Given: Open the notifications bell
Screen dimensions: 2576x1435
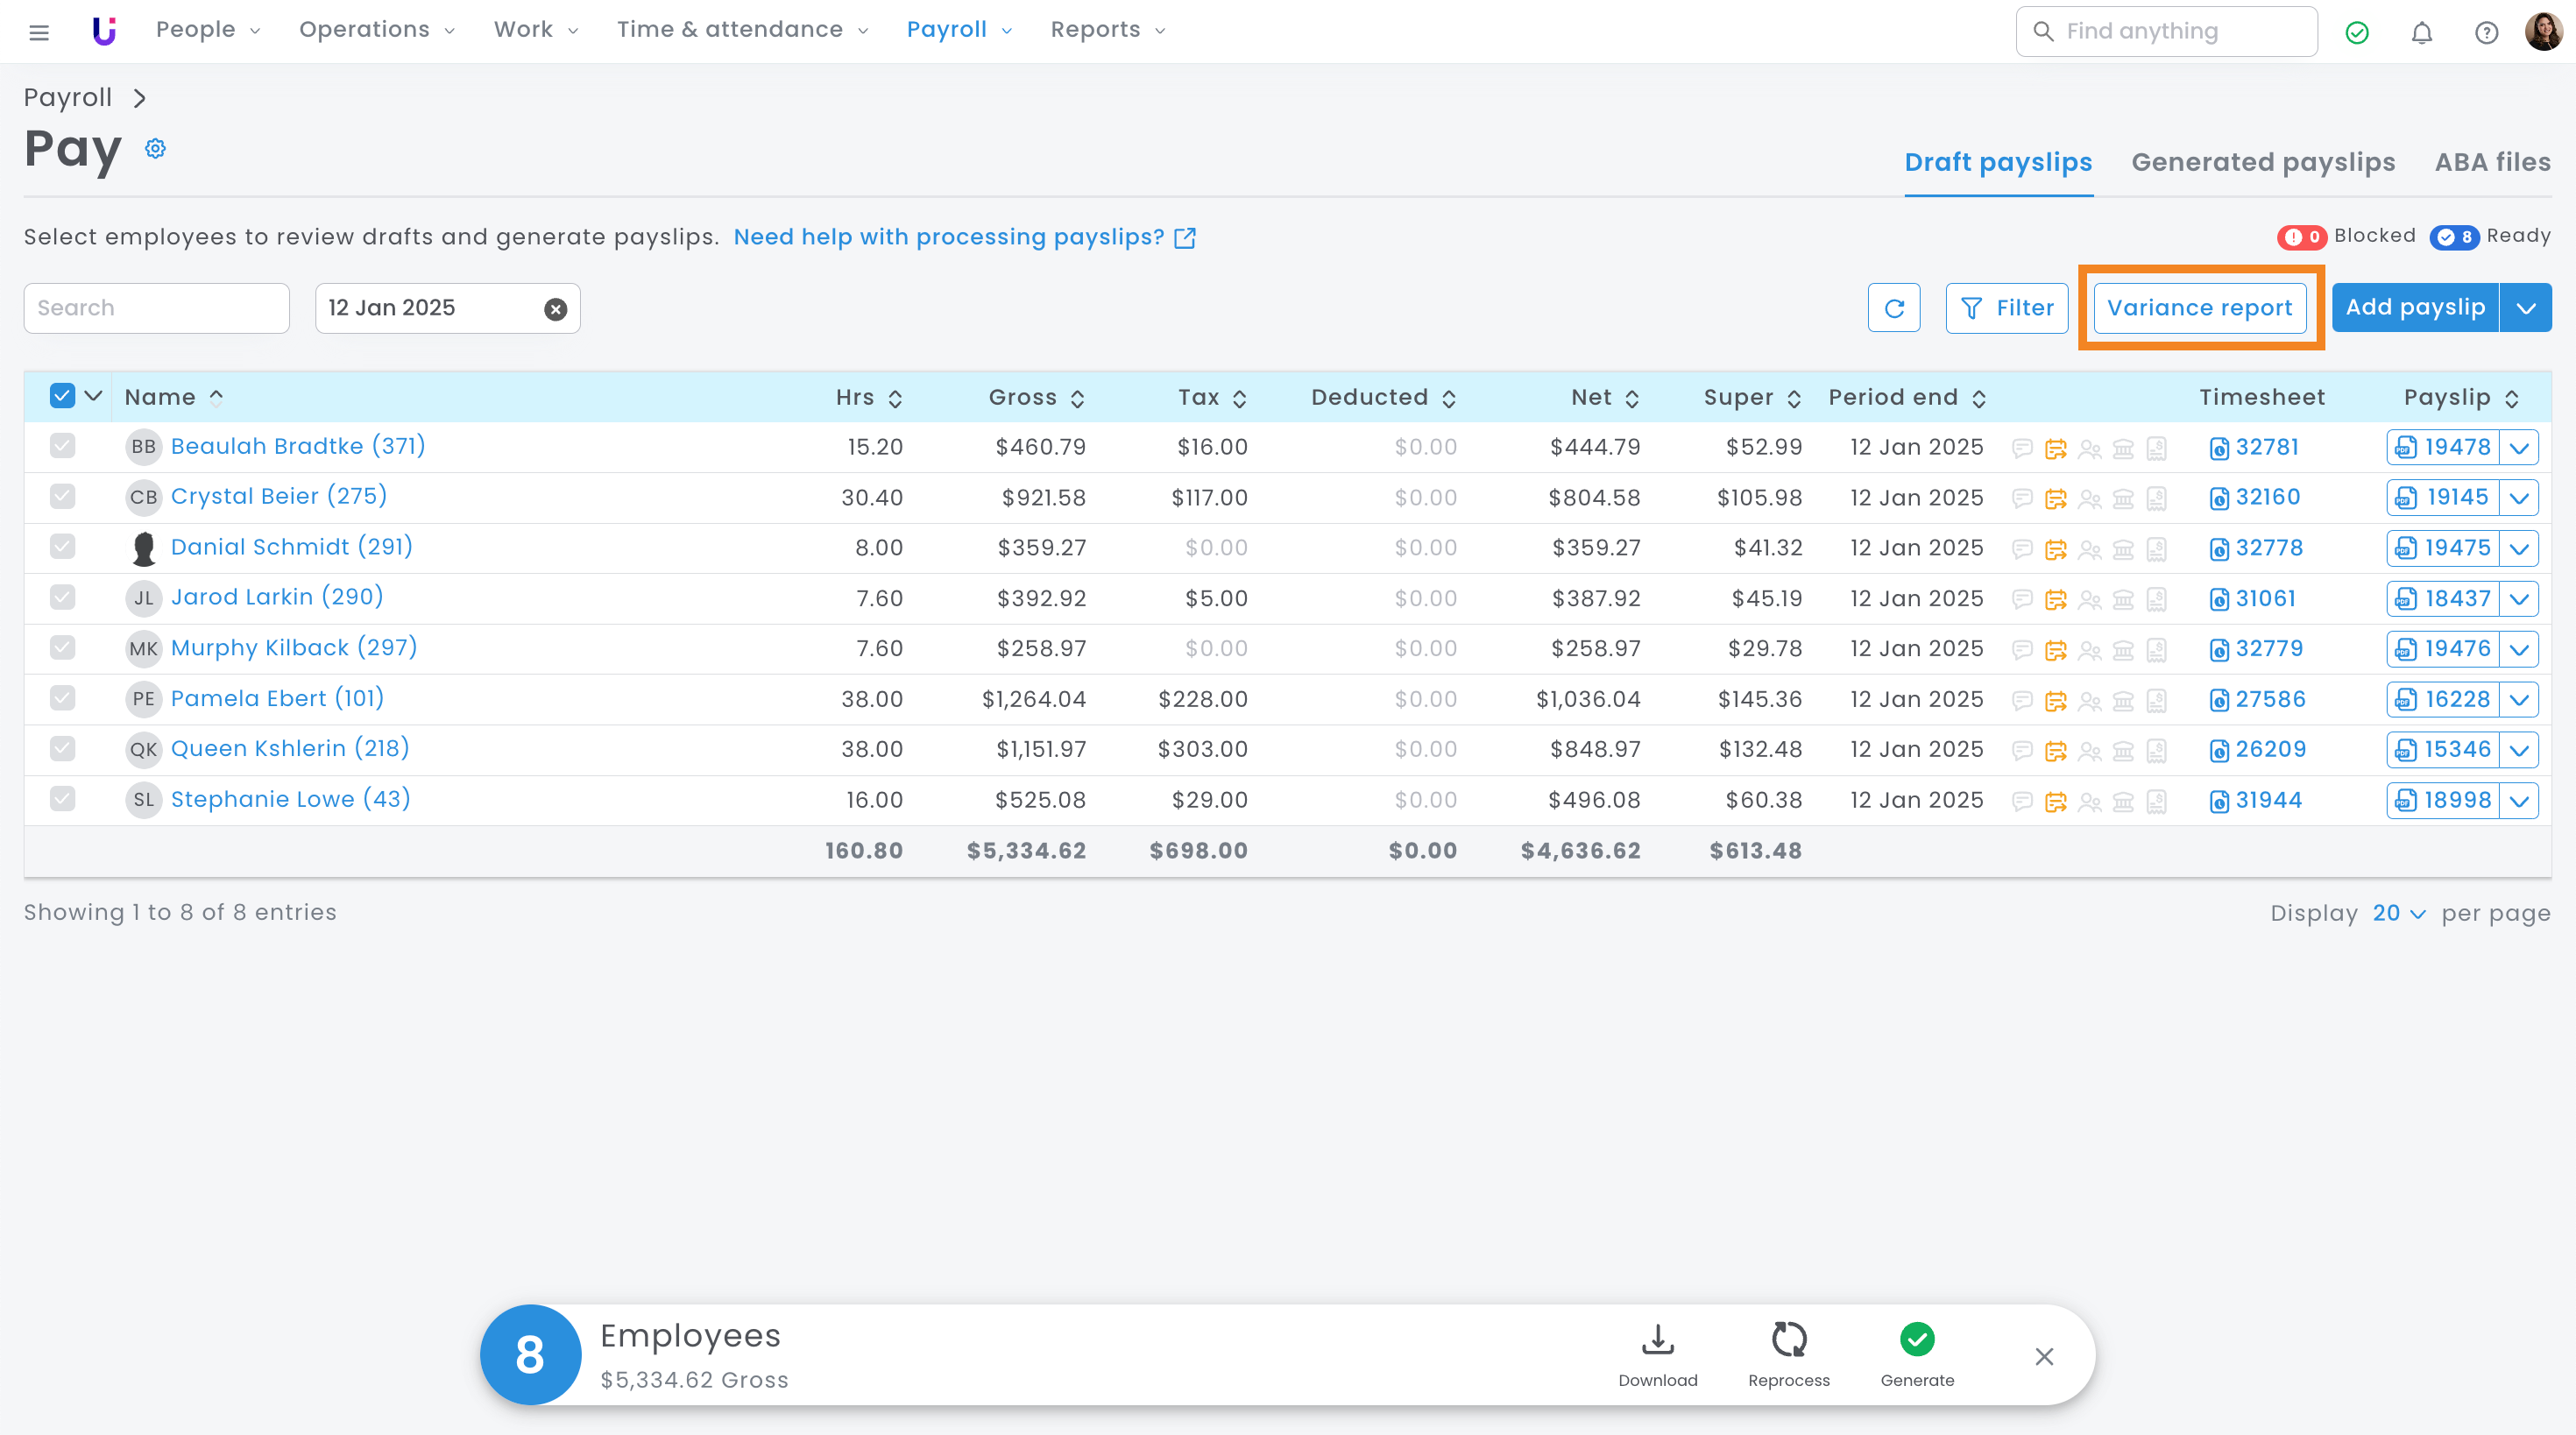Looking at the screenshot, I should tap(2421, 33).
